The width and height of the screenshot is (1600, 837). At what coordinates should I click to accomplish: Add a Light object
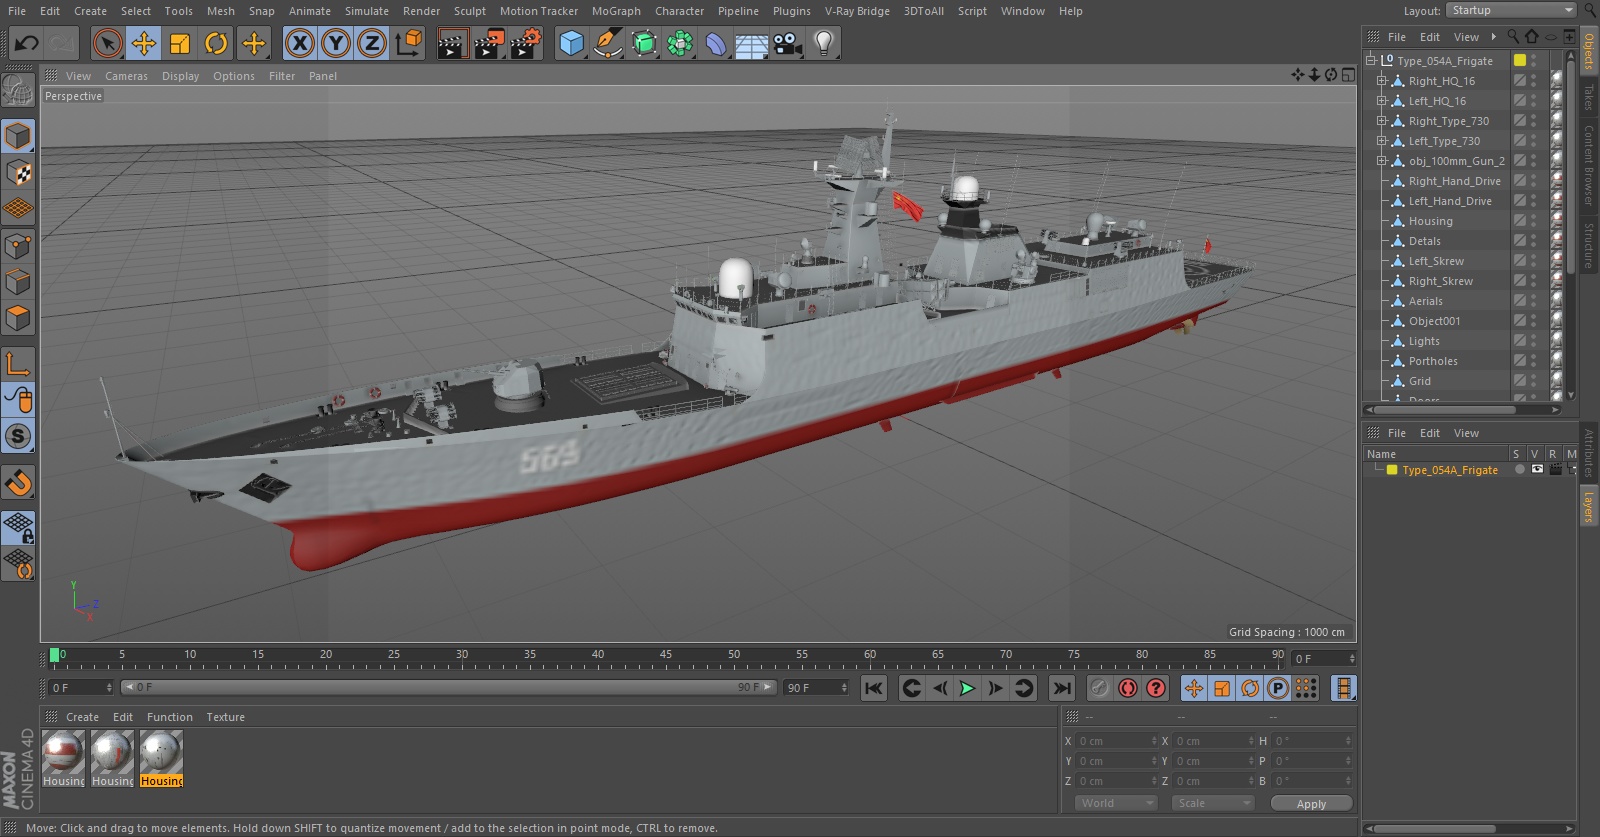click(x=824, y=43)
